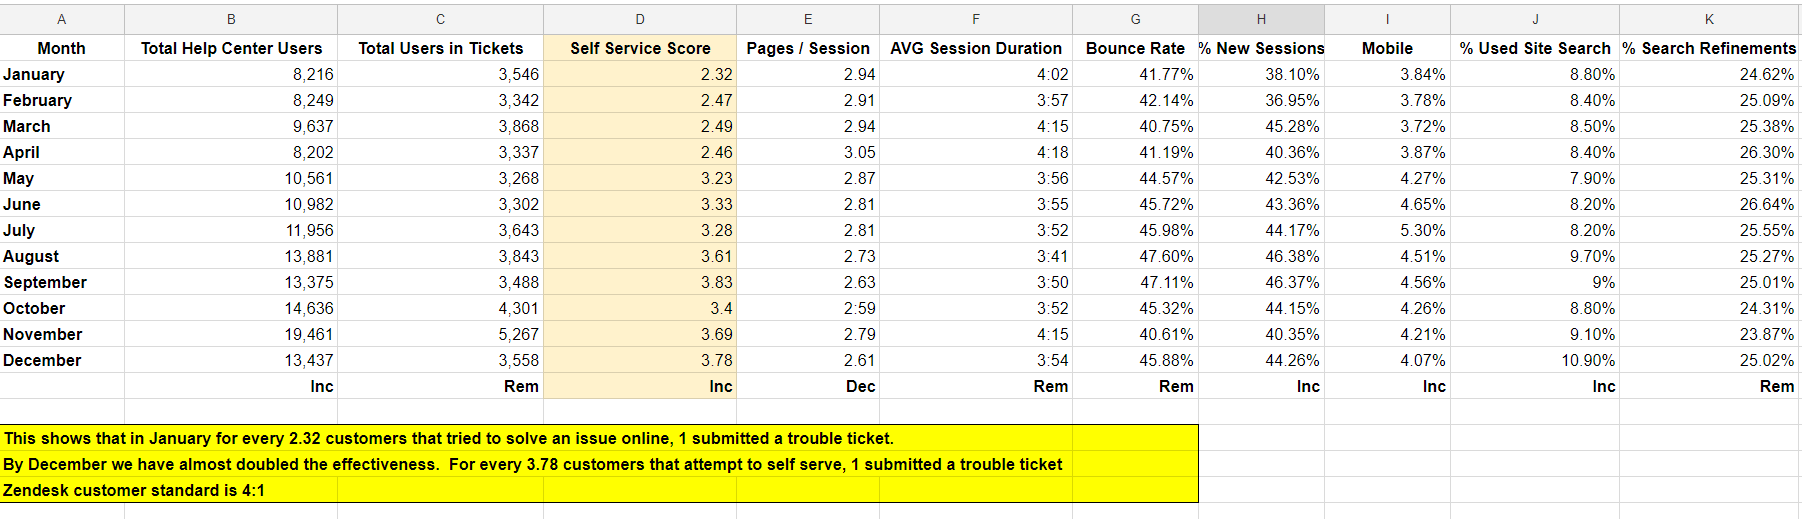Select October's Self Service Score 3.4
The width and height of the screenshot is (1802, 519).
coord(640,308)
